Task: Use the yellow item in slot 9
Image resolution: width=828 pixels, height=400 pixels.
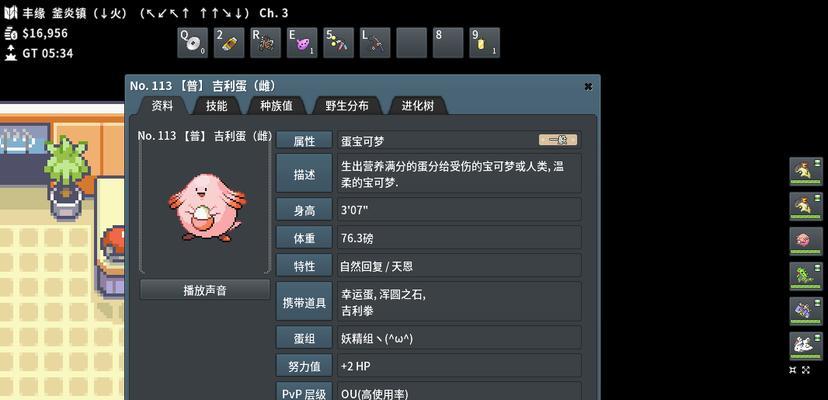Action: point(484,43)
